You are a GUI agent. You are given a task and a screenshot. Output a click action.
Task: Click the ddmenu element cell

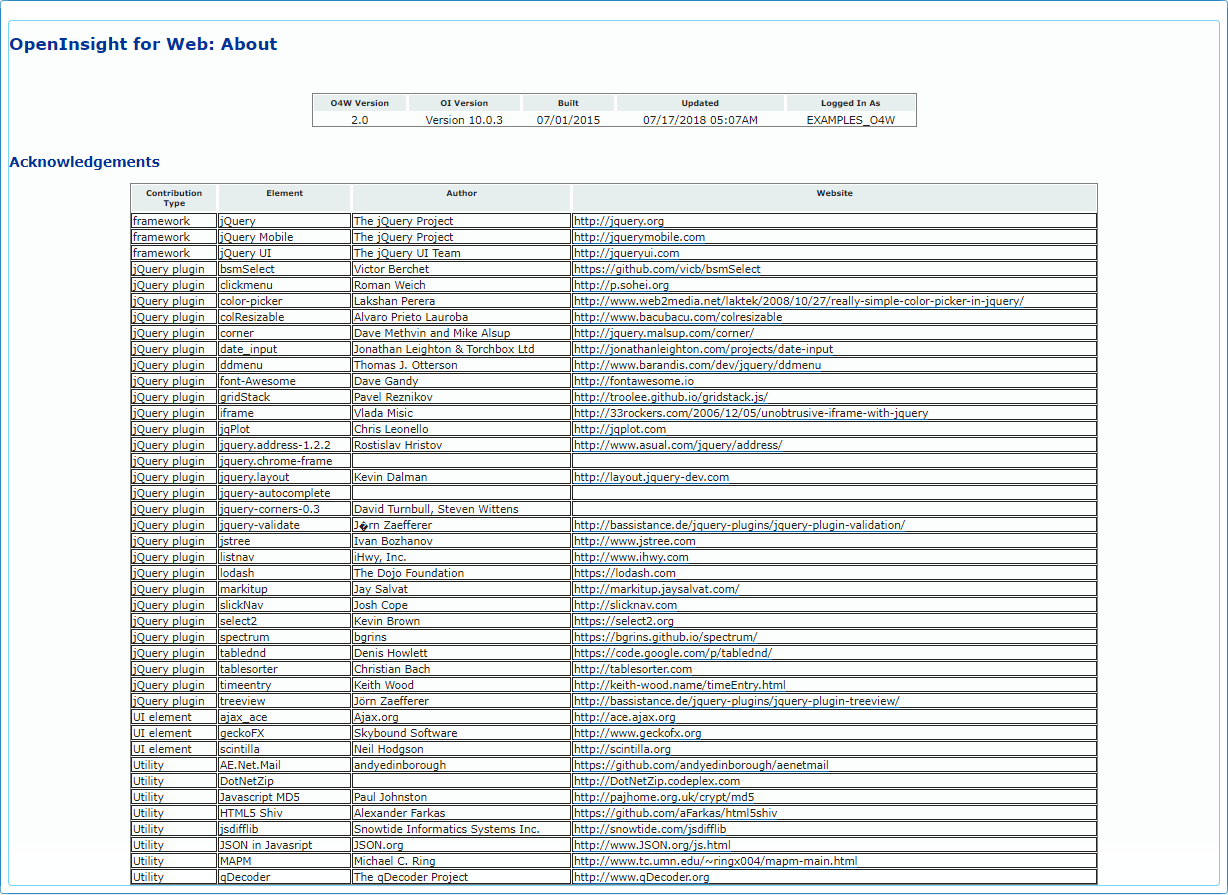pyautogui.click(x=285, y=365)
